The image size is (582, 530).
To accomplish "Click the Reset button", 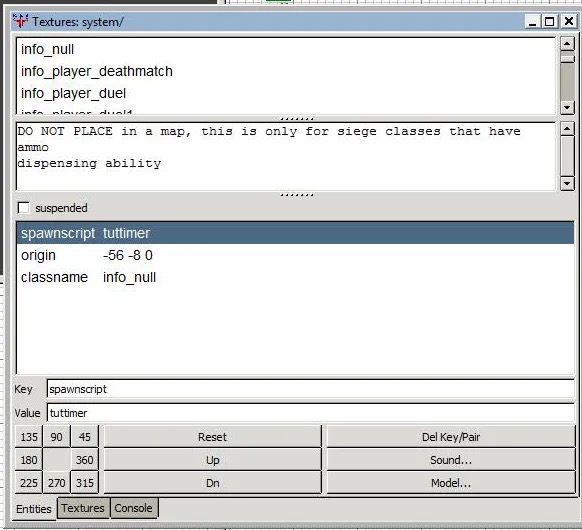I will (x=212, y=437).
